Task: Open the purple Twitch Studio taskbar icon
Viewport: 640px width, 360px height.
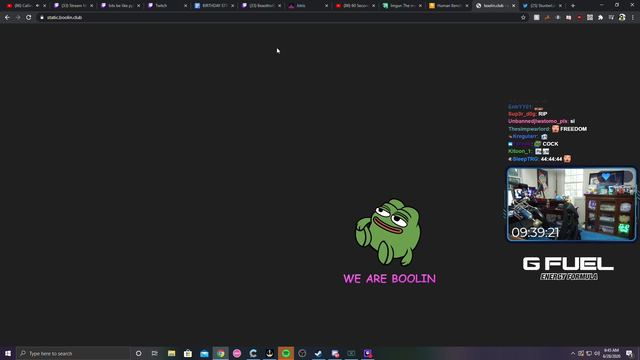Action: pyautogui.click(x=368, y=353)
